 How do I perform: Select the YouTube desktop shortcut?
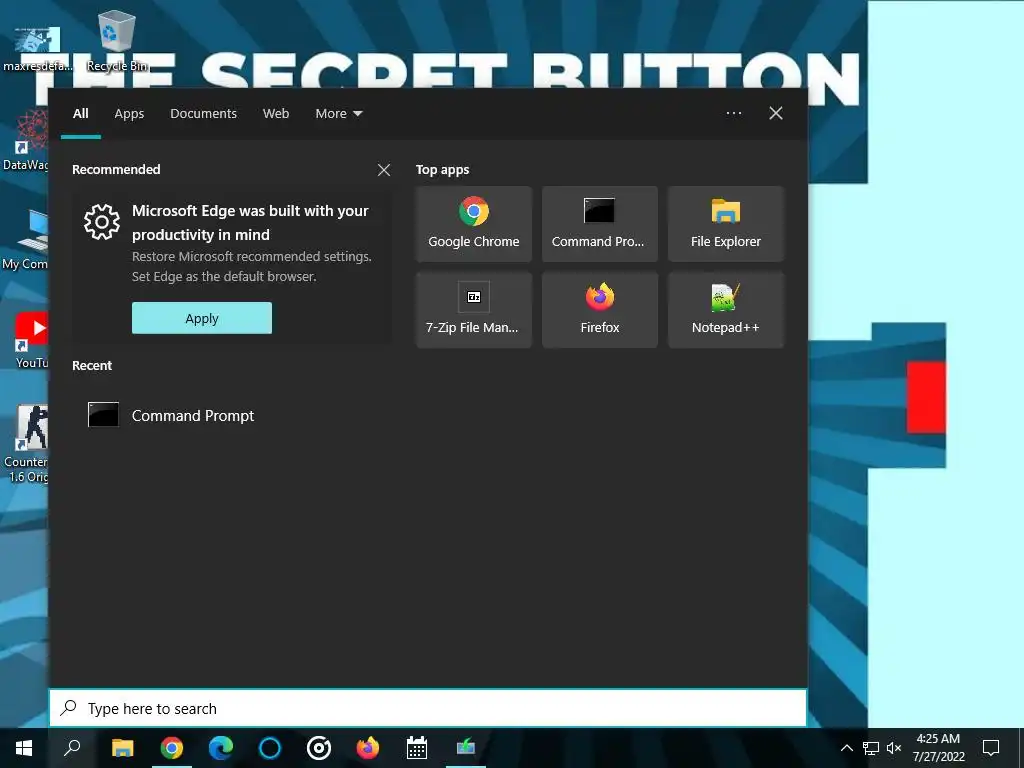[x=30, y=341]
